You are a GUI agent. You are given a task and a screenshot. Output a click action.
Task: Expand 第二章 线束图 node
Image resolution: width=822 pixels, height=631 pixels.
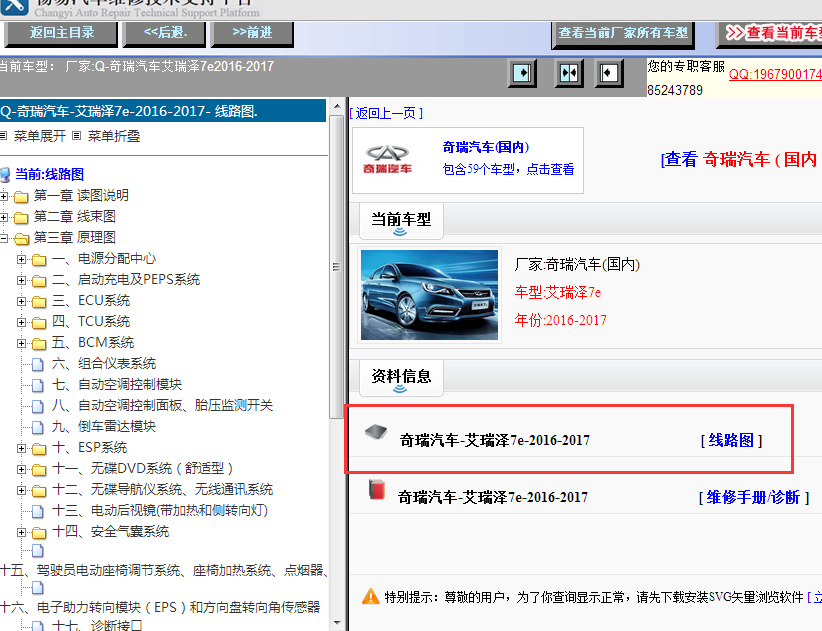pos(4,217)
